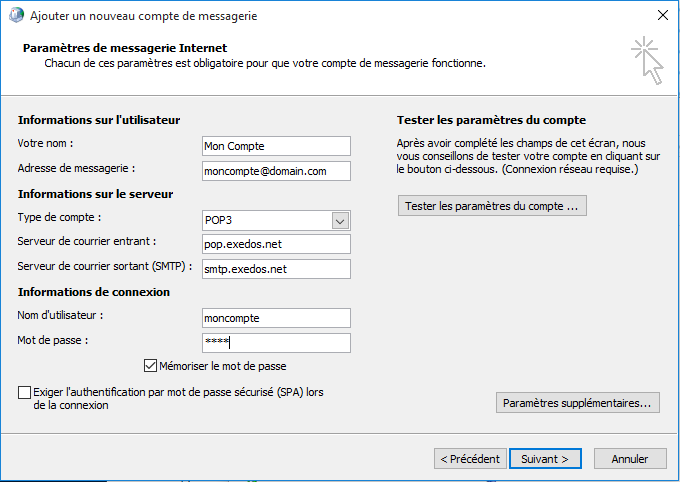The image size is (680, 482).
Task: Click into the Mot de passe field
Action: point(276,343)
